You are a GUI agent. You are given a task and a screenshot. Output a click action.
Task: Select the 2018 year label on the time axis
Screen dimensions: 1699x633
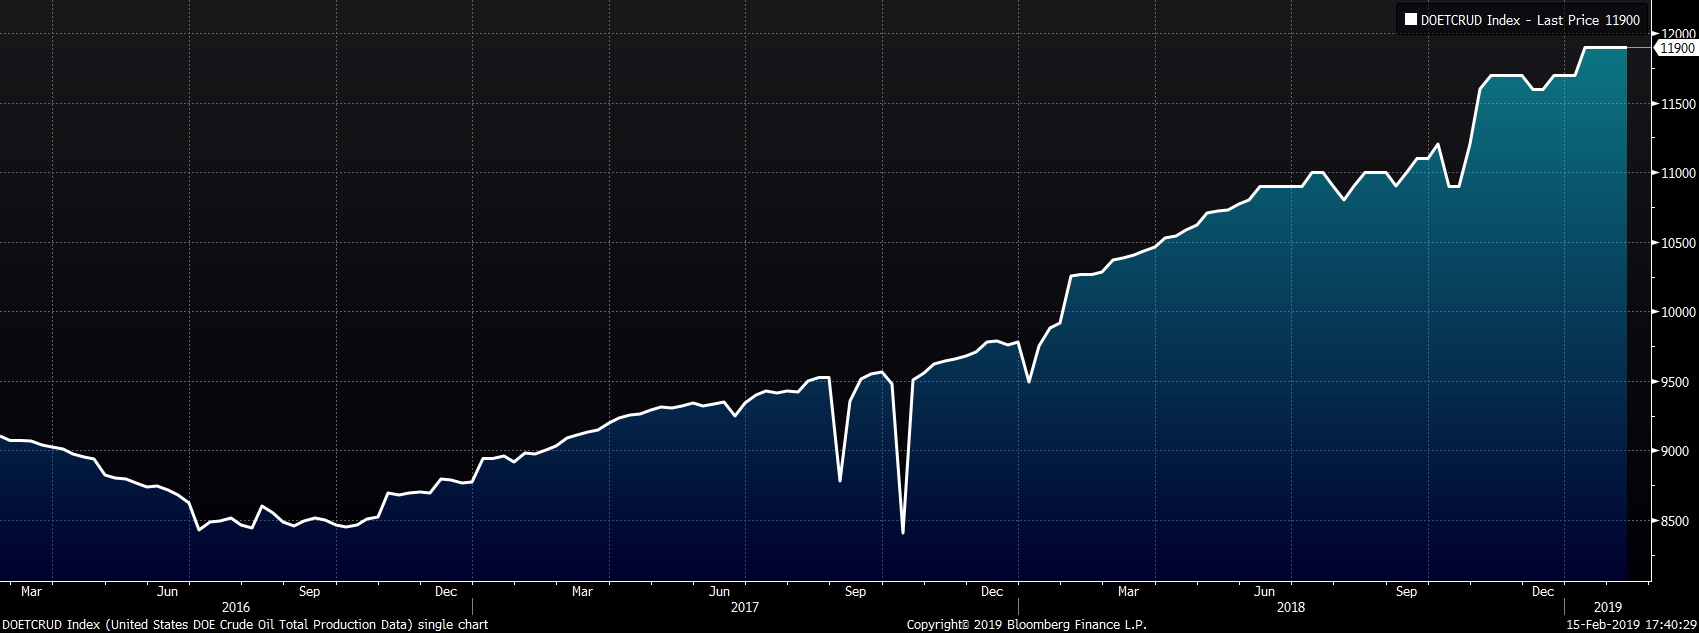[1290, 607]
